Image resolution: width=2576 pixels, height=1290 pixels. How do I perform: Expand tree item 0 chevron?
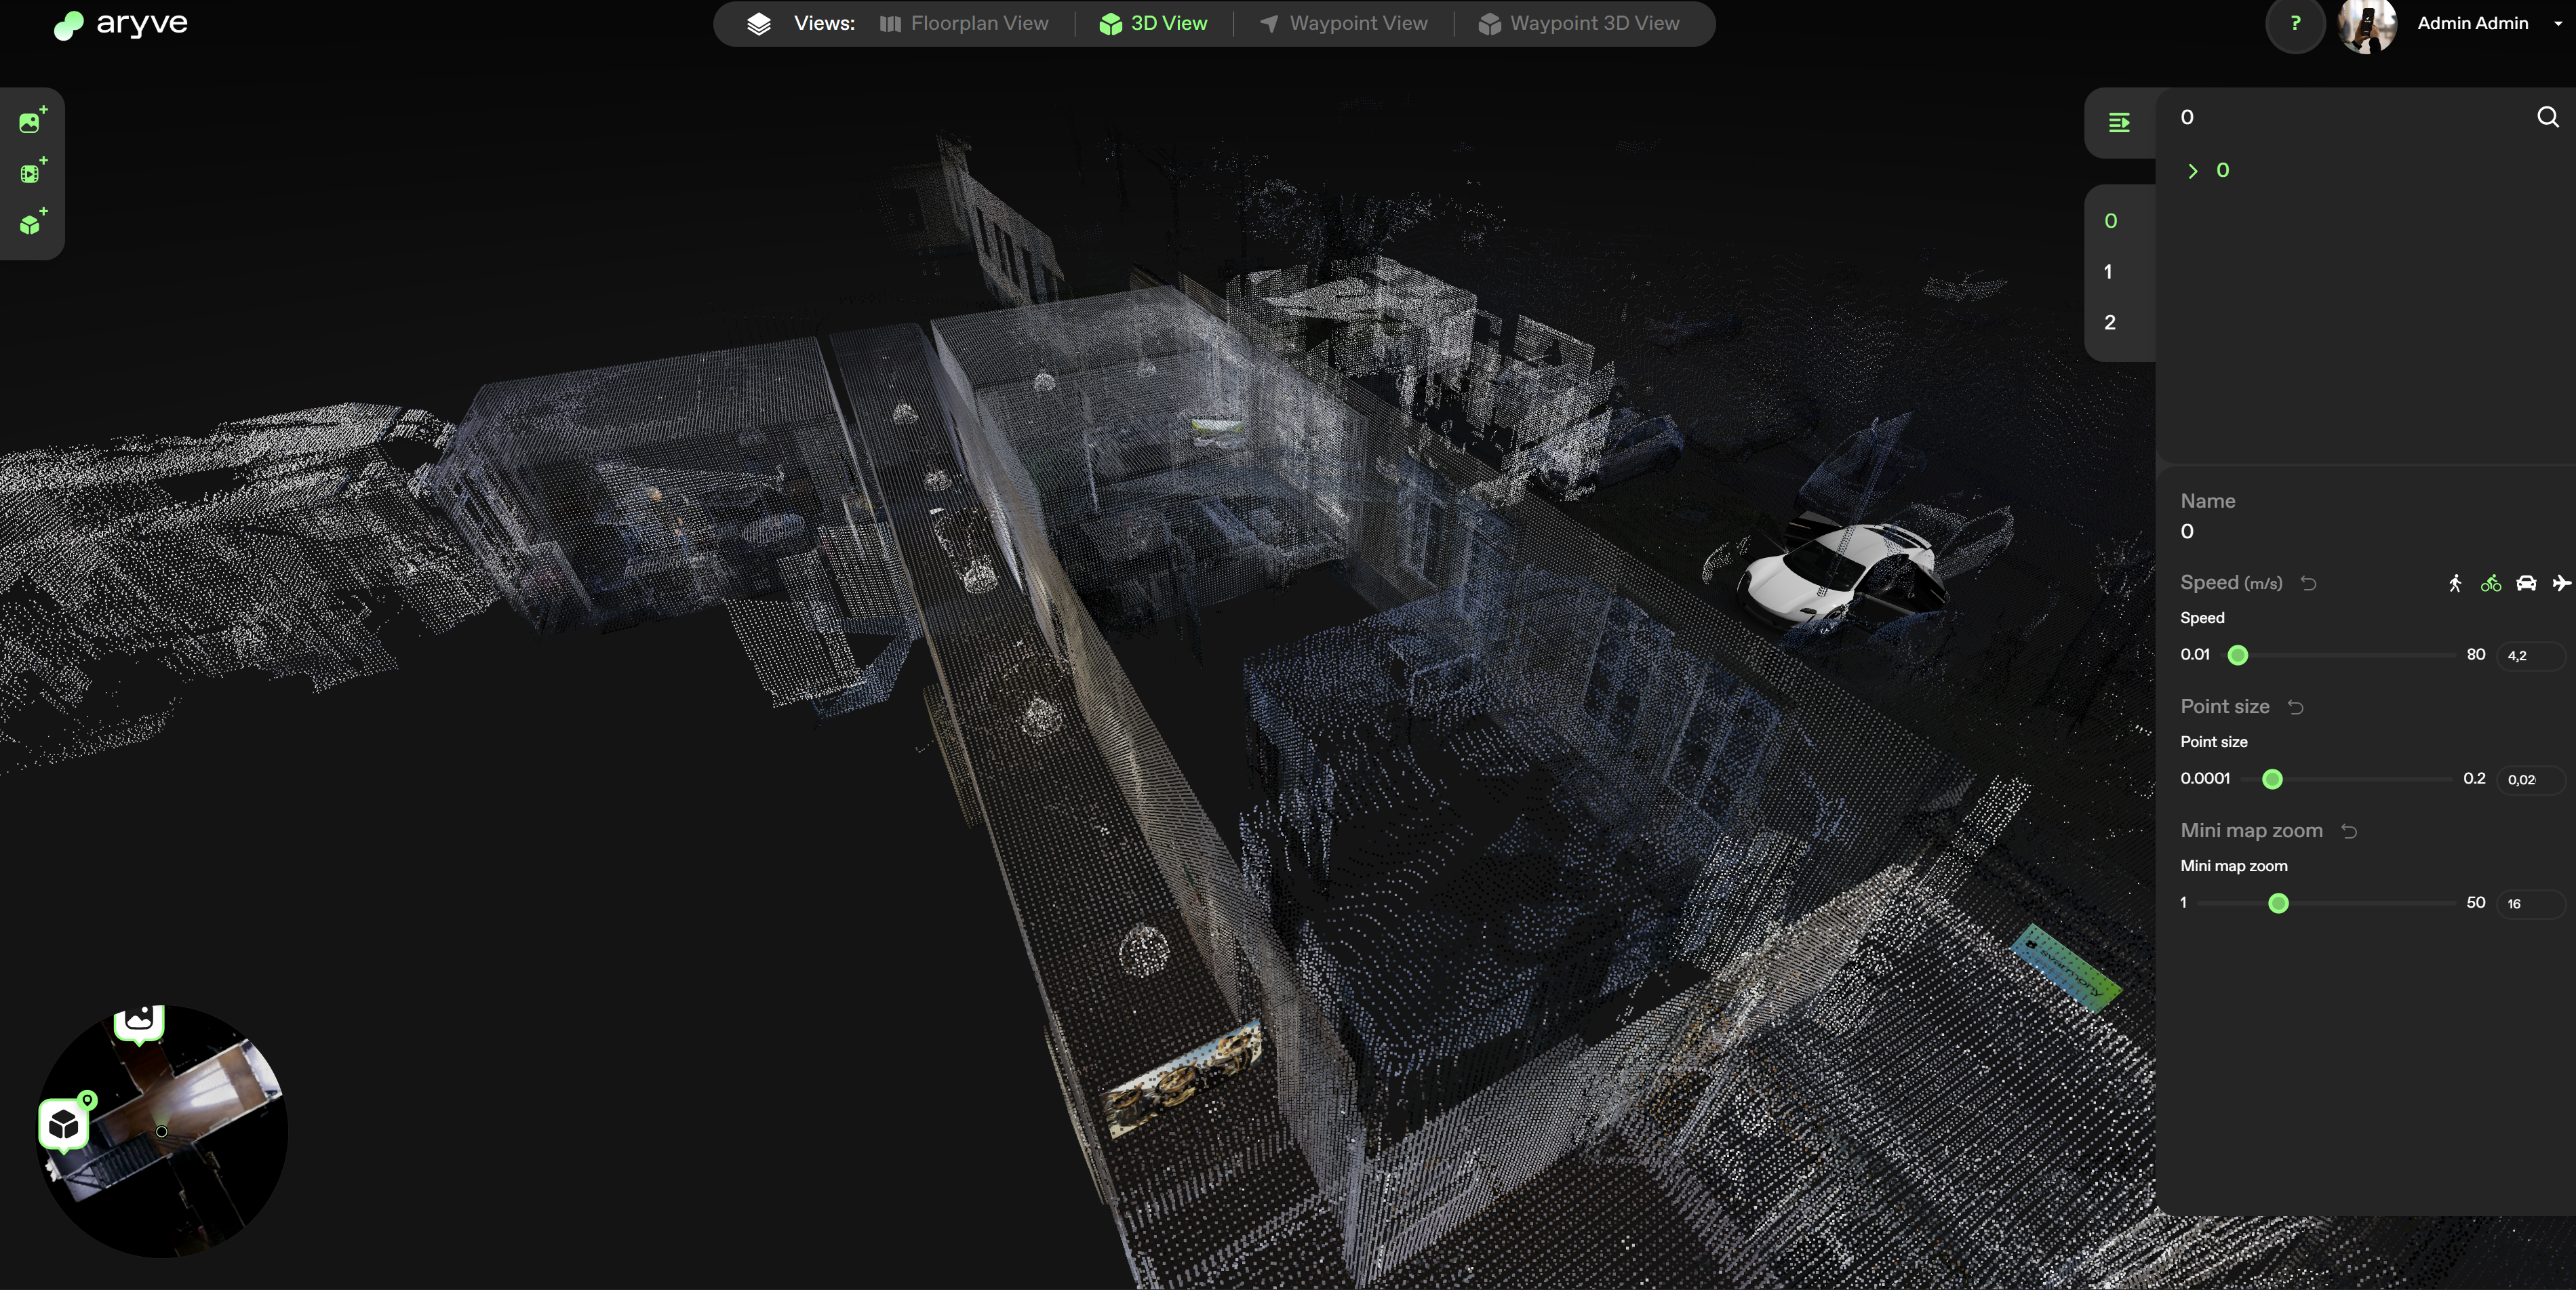pyautogui.click(x=2192, y=171)
